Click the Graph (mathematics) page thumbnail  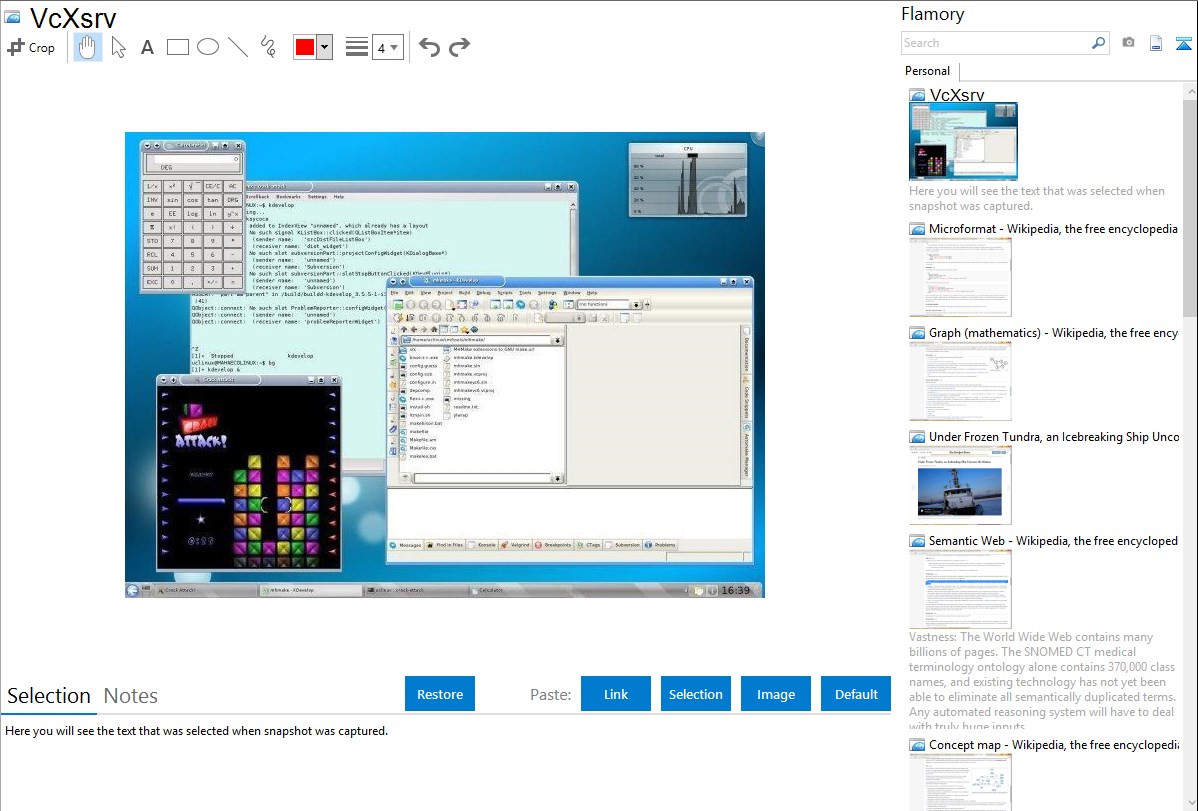tap(960, 381)
